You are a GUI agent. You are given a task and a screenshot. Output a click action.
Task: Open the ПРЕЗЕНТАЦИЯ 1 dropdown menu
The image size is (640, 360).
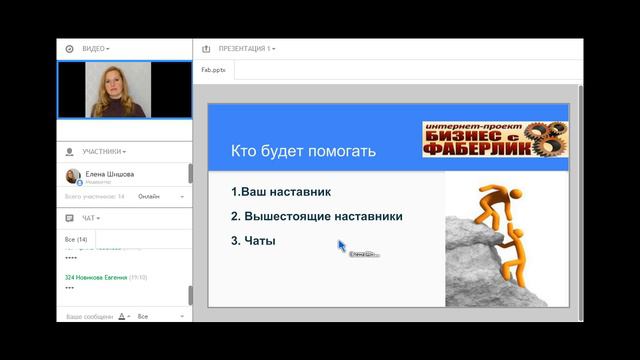[247, 49]
